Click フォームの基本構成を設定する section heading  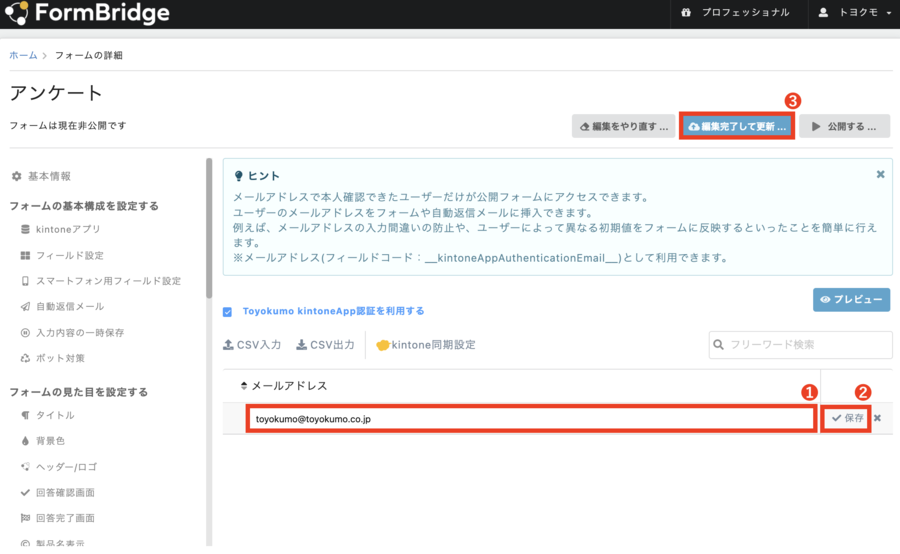[x=84, y=206]
